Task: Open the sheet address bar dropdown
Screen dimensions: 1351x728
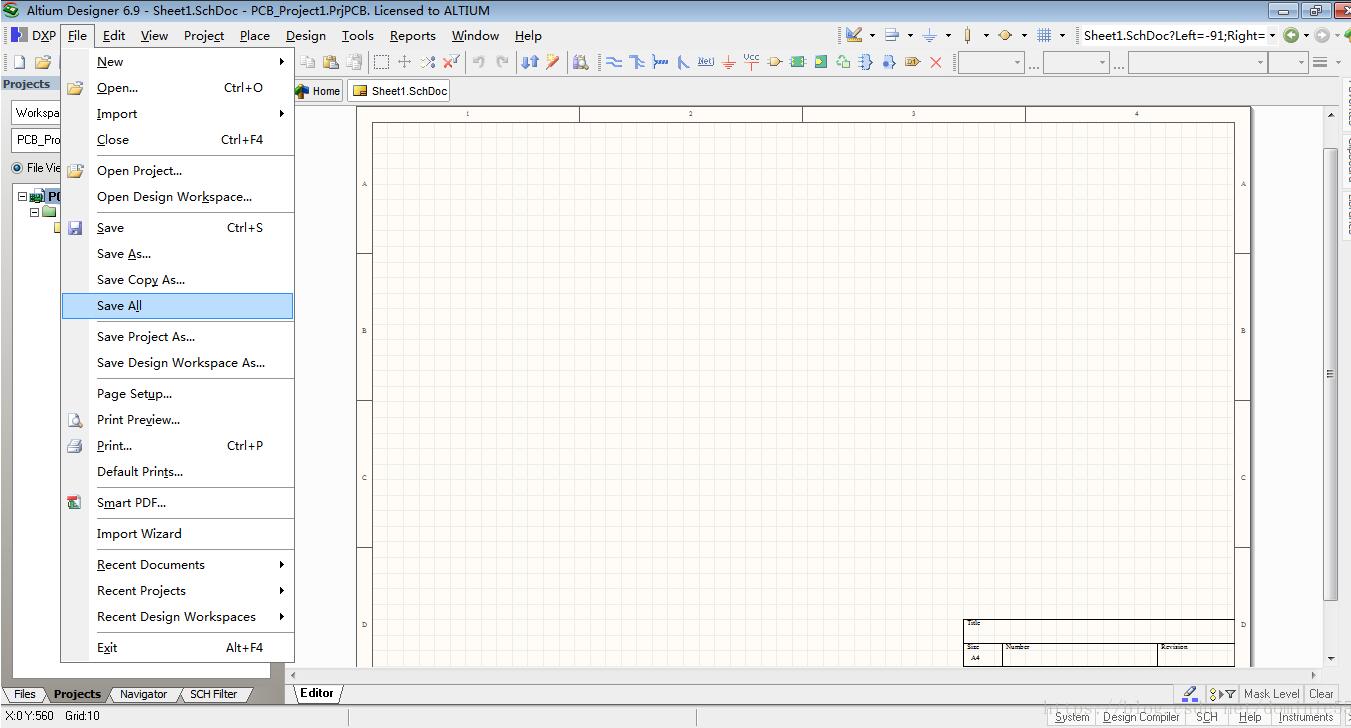Action: [x=1272, y=36]
